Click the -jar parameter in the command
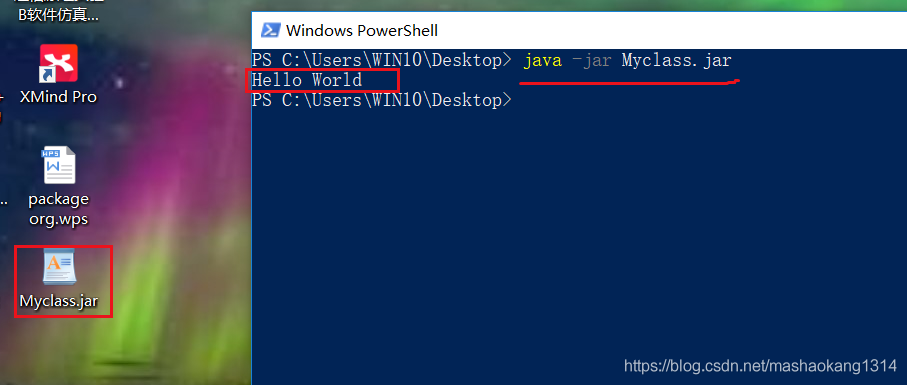 click(591, 60)
